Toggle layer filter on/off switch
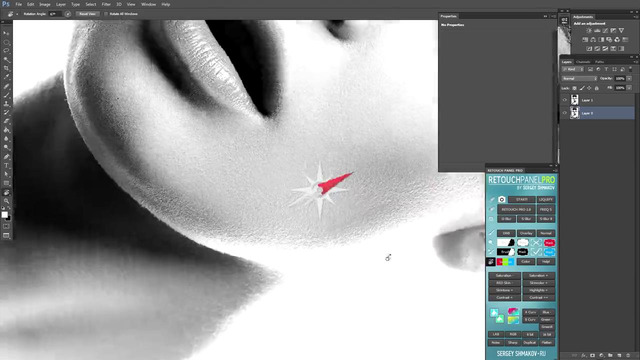The height and width of the screenshot is (360, 640). pos(631,69)
